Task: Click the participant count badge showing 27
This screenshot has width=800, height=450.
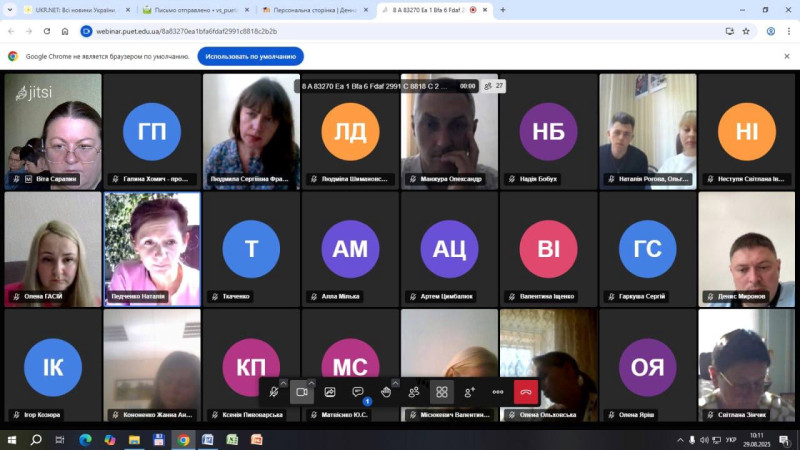Action: (x=495, y=86)
